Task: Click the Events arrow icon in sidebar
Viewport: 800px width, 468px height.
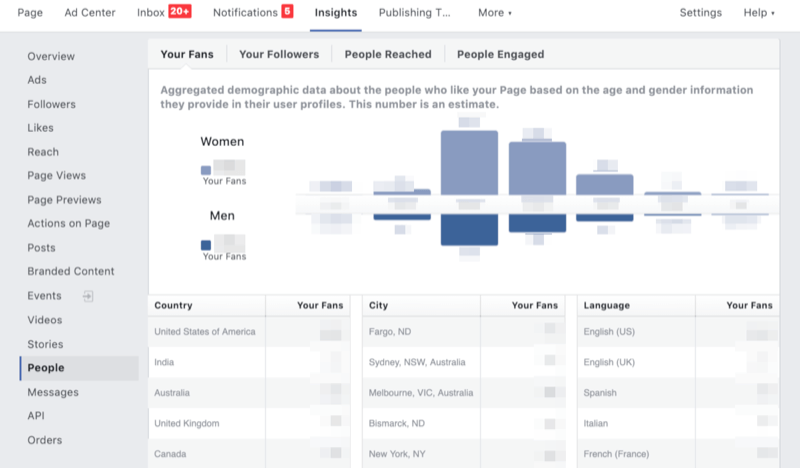Action: click(87, 296)
